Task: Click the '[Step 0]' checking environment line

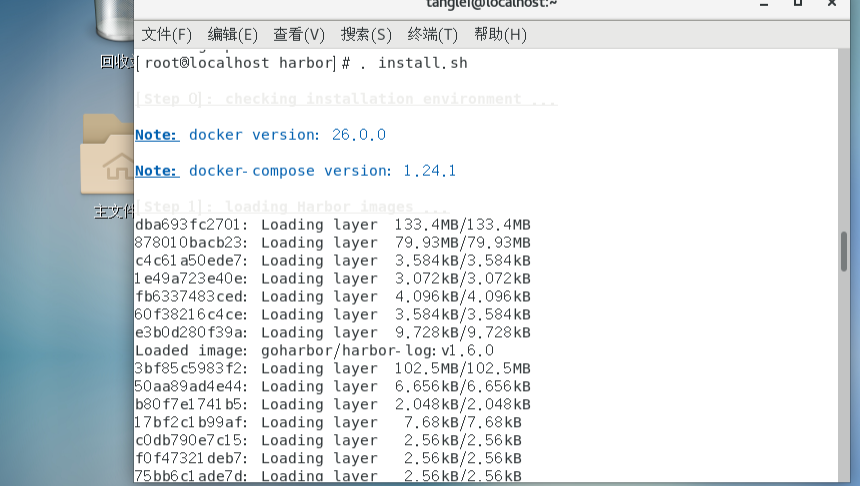Action: pyautogui.click(x=345, y=99)
